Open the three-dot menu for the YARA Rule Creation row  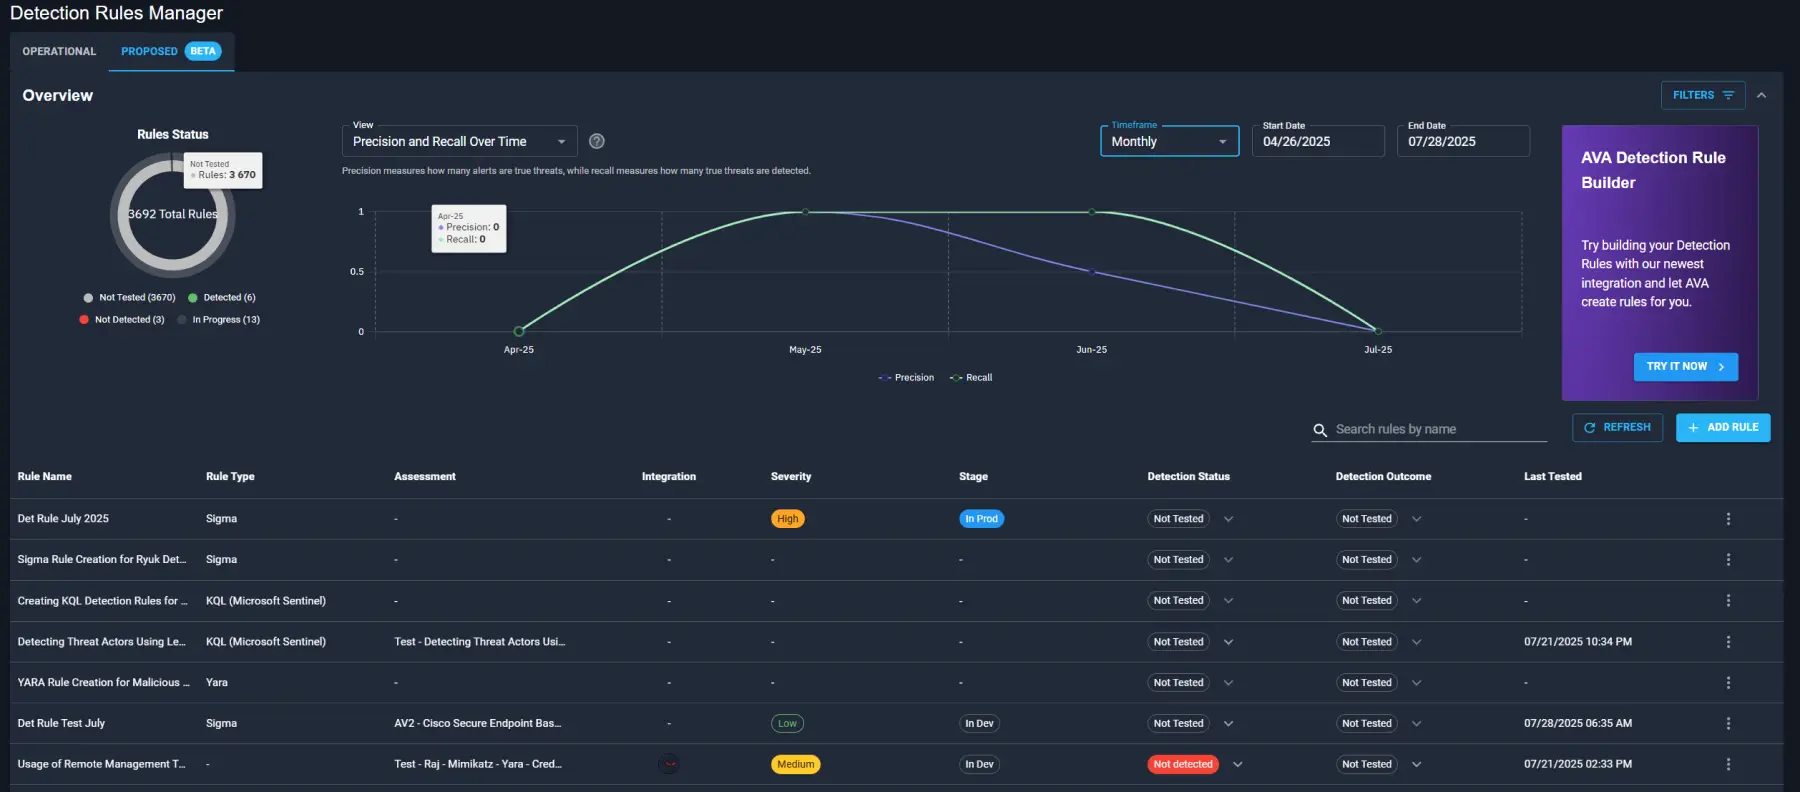pyautogui.click(x=1728, y=682)
